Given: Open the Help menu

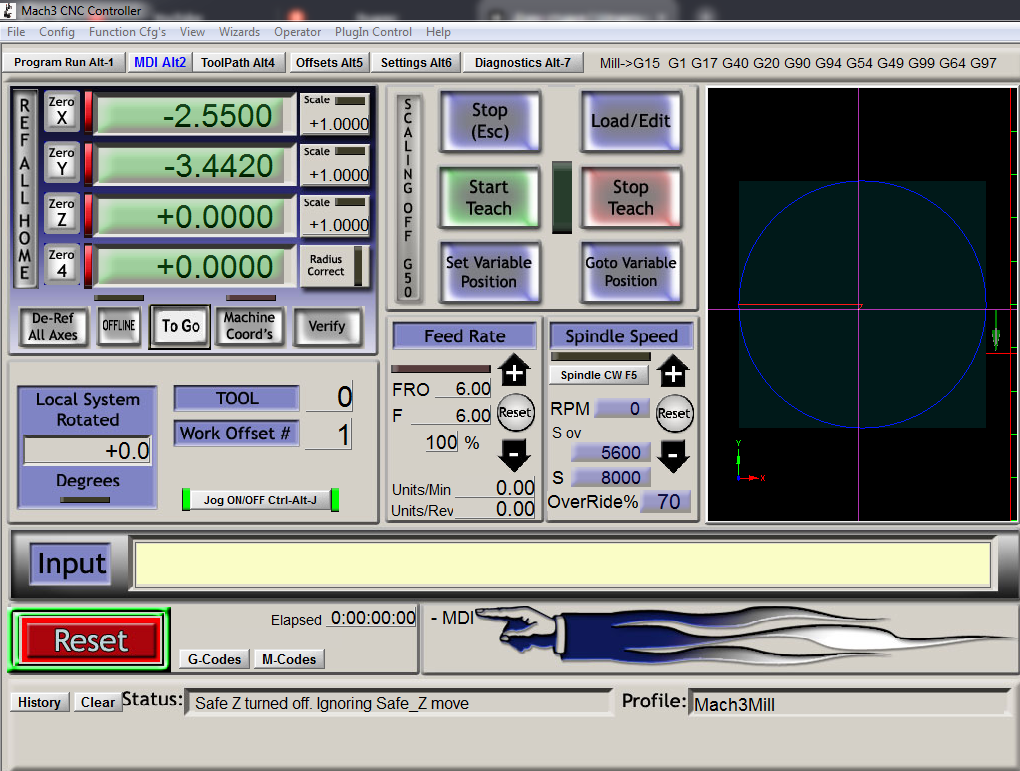Looking at the screenshot, I should pos(438,32).
